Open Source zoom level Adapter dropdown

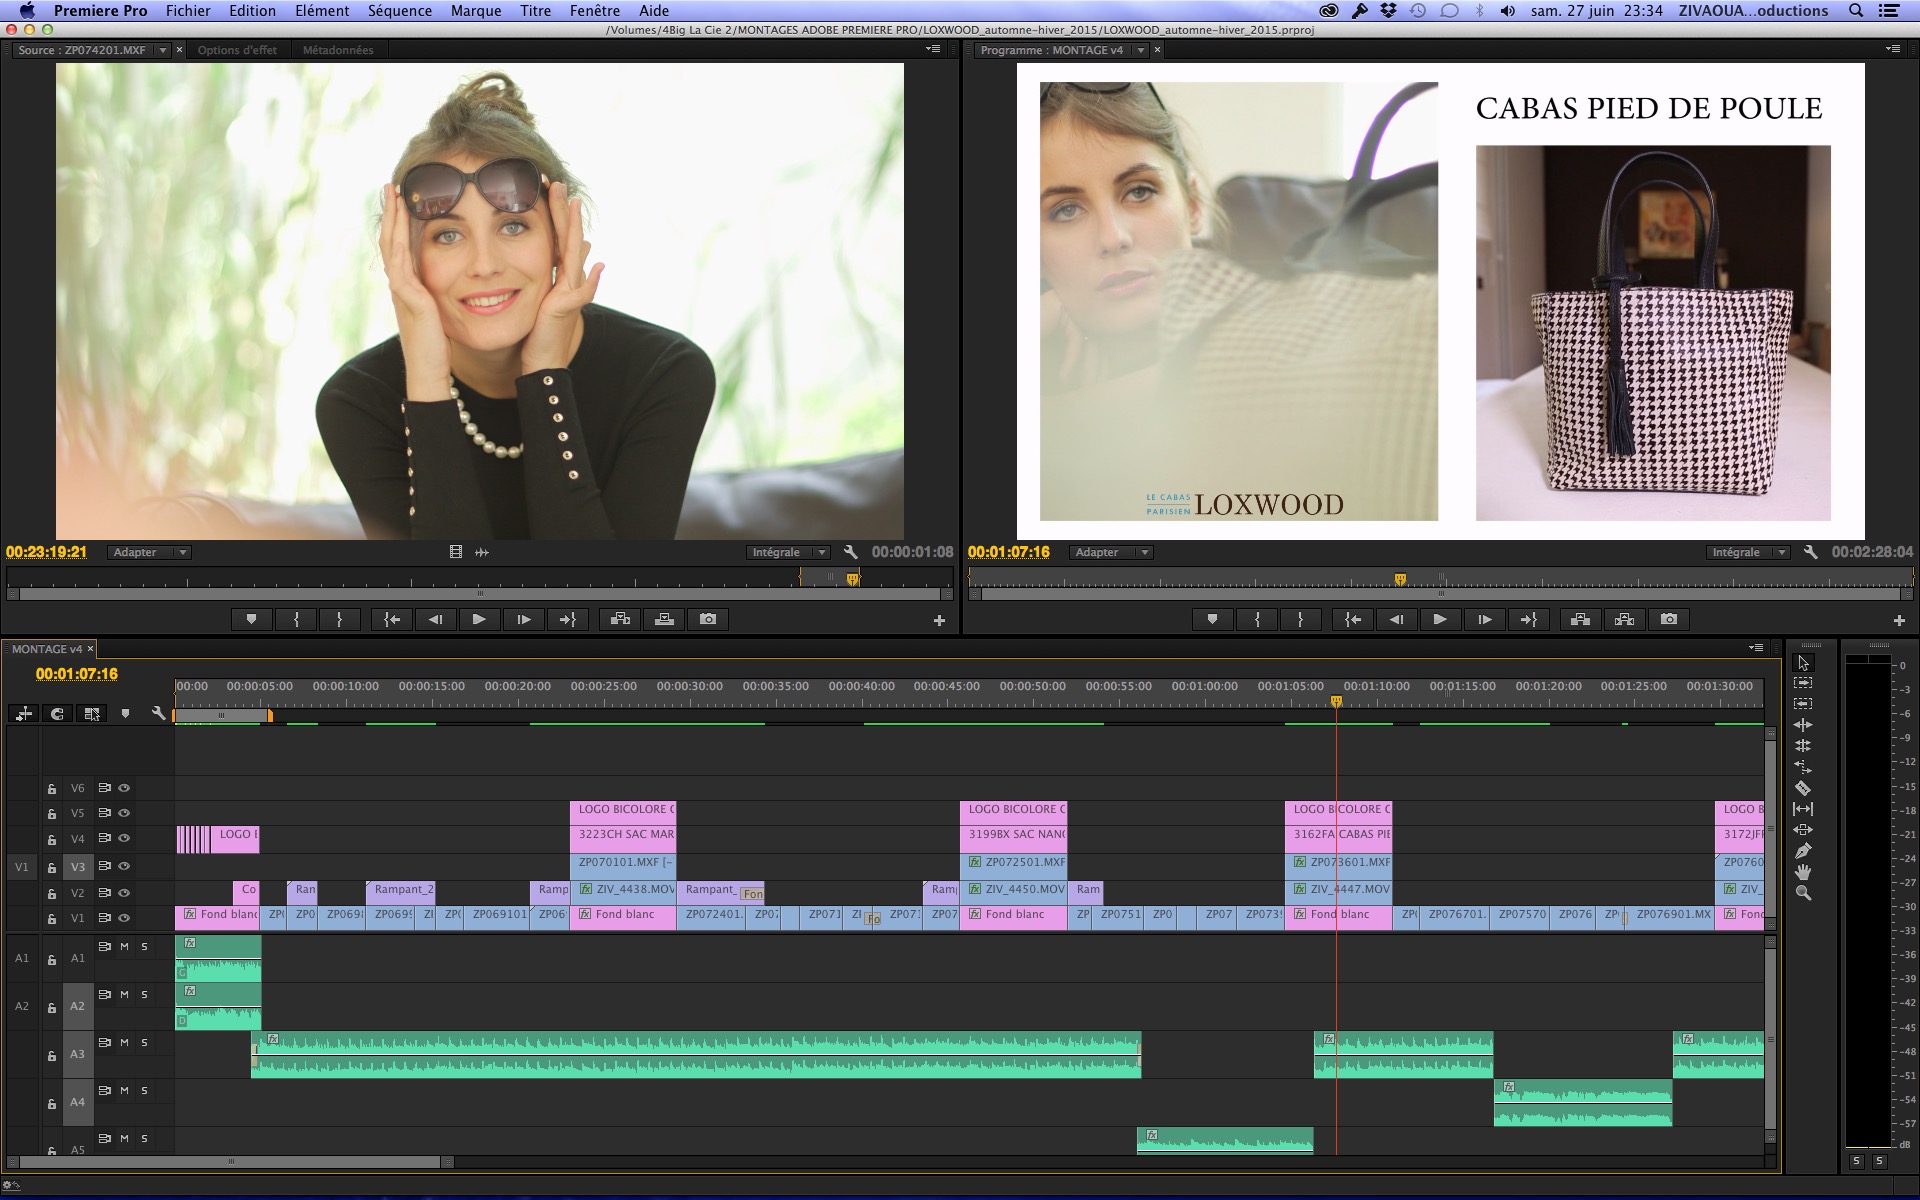(149, 552)
